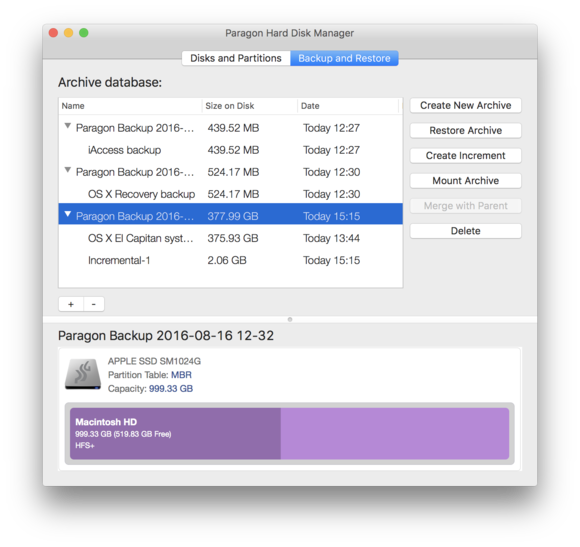
Task: Collapse the 524.17 MB Paragon Backup group
Action: pos(68,170)
